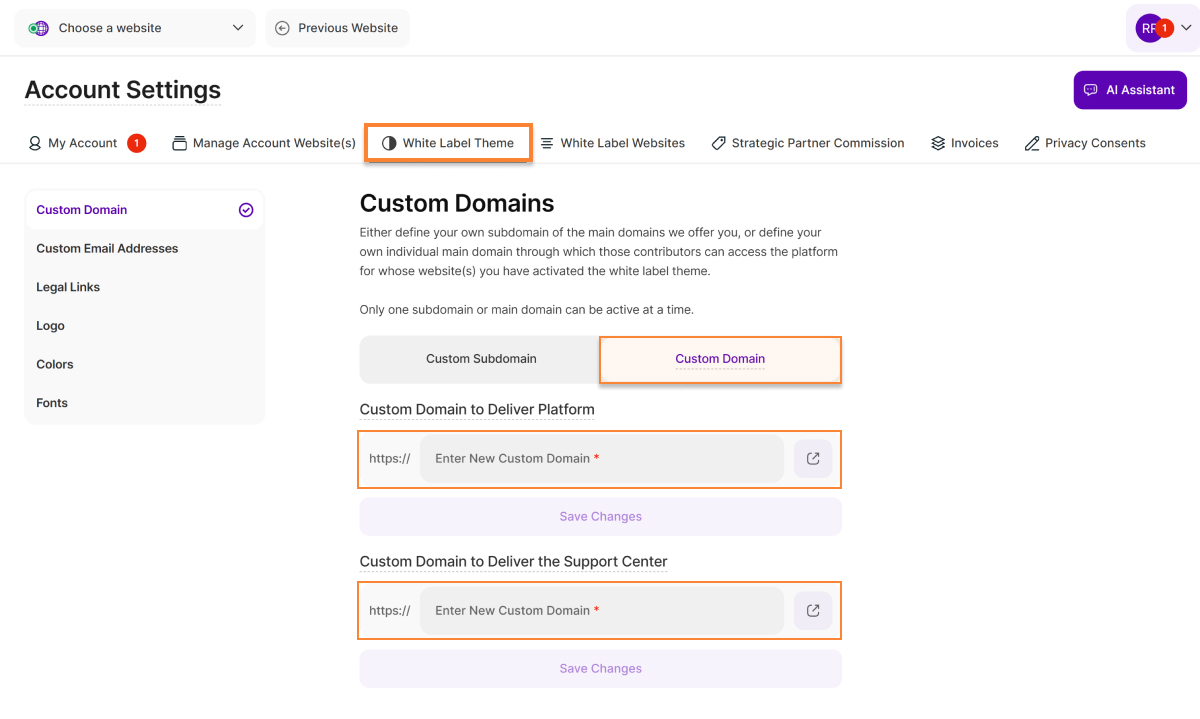Open Manage Account Website(s) tab
This screenshot has height=719, width=1200.
click(264, 143)
